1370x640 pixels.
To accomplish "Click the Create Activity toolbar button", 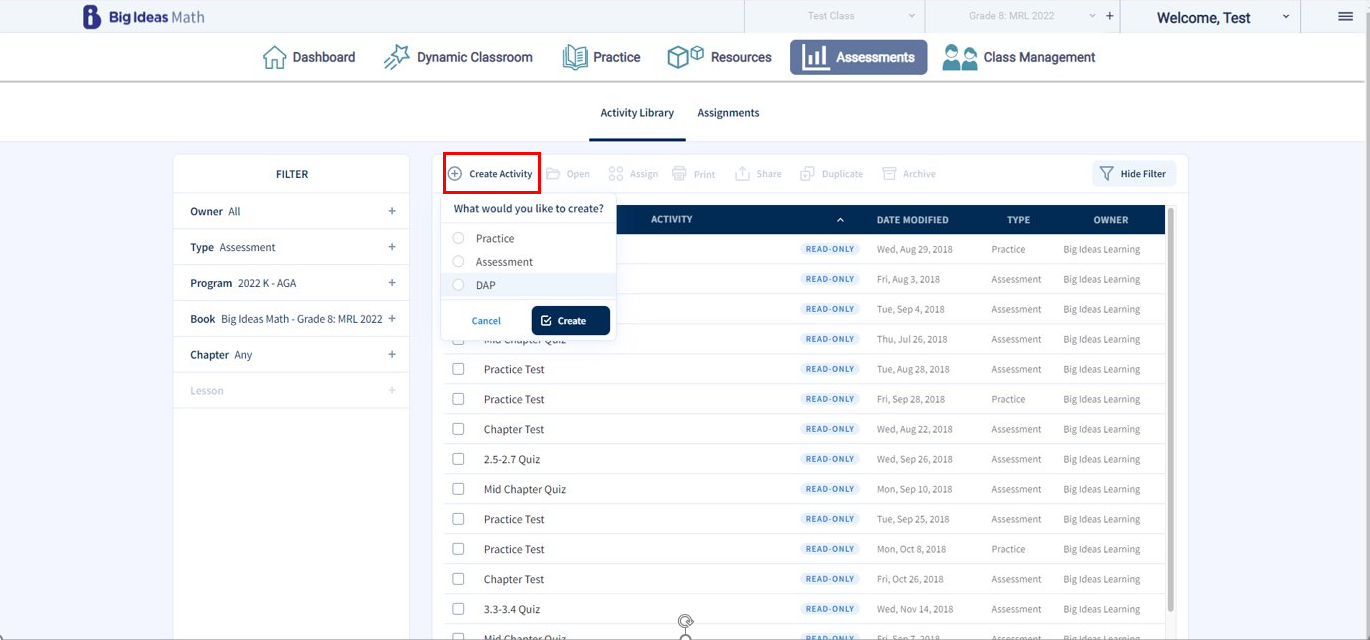I will [491, 174].
